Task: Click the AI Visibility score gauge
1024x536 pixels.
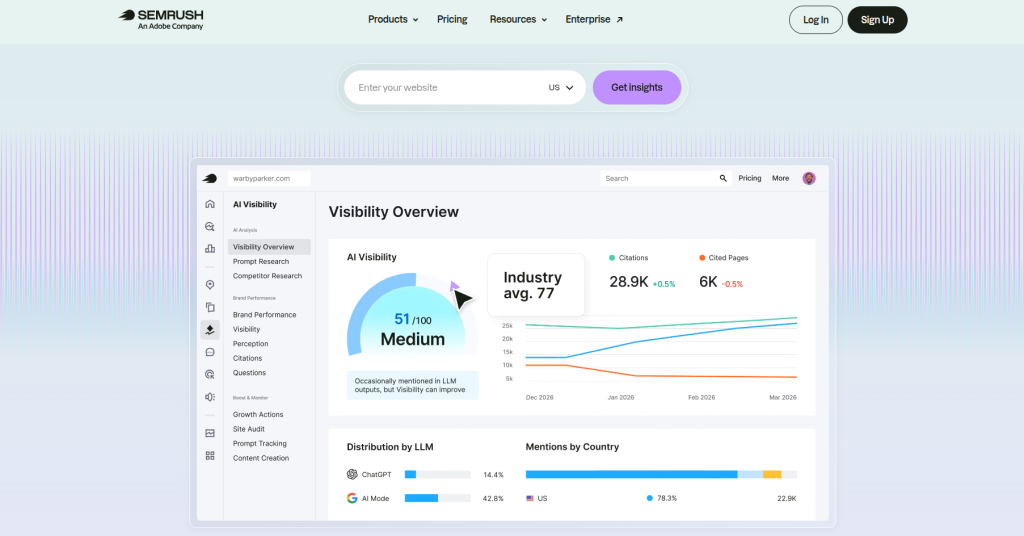Action: [x=412, y=315]
